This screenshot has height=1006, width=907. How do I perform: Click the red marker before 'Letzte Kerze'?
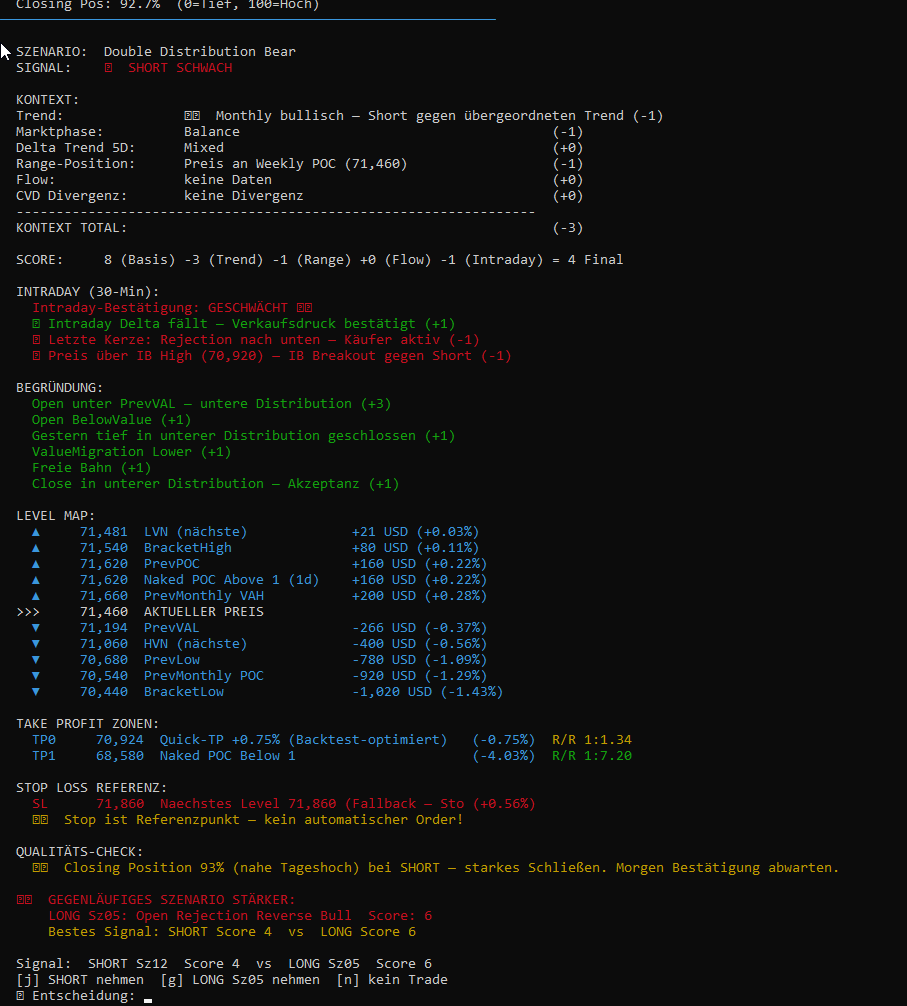(37, 340)
